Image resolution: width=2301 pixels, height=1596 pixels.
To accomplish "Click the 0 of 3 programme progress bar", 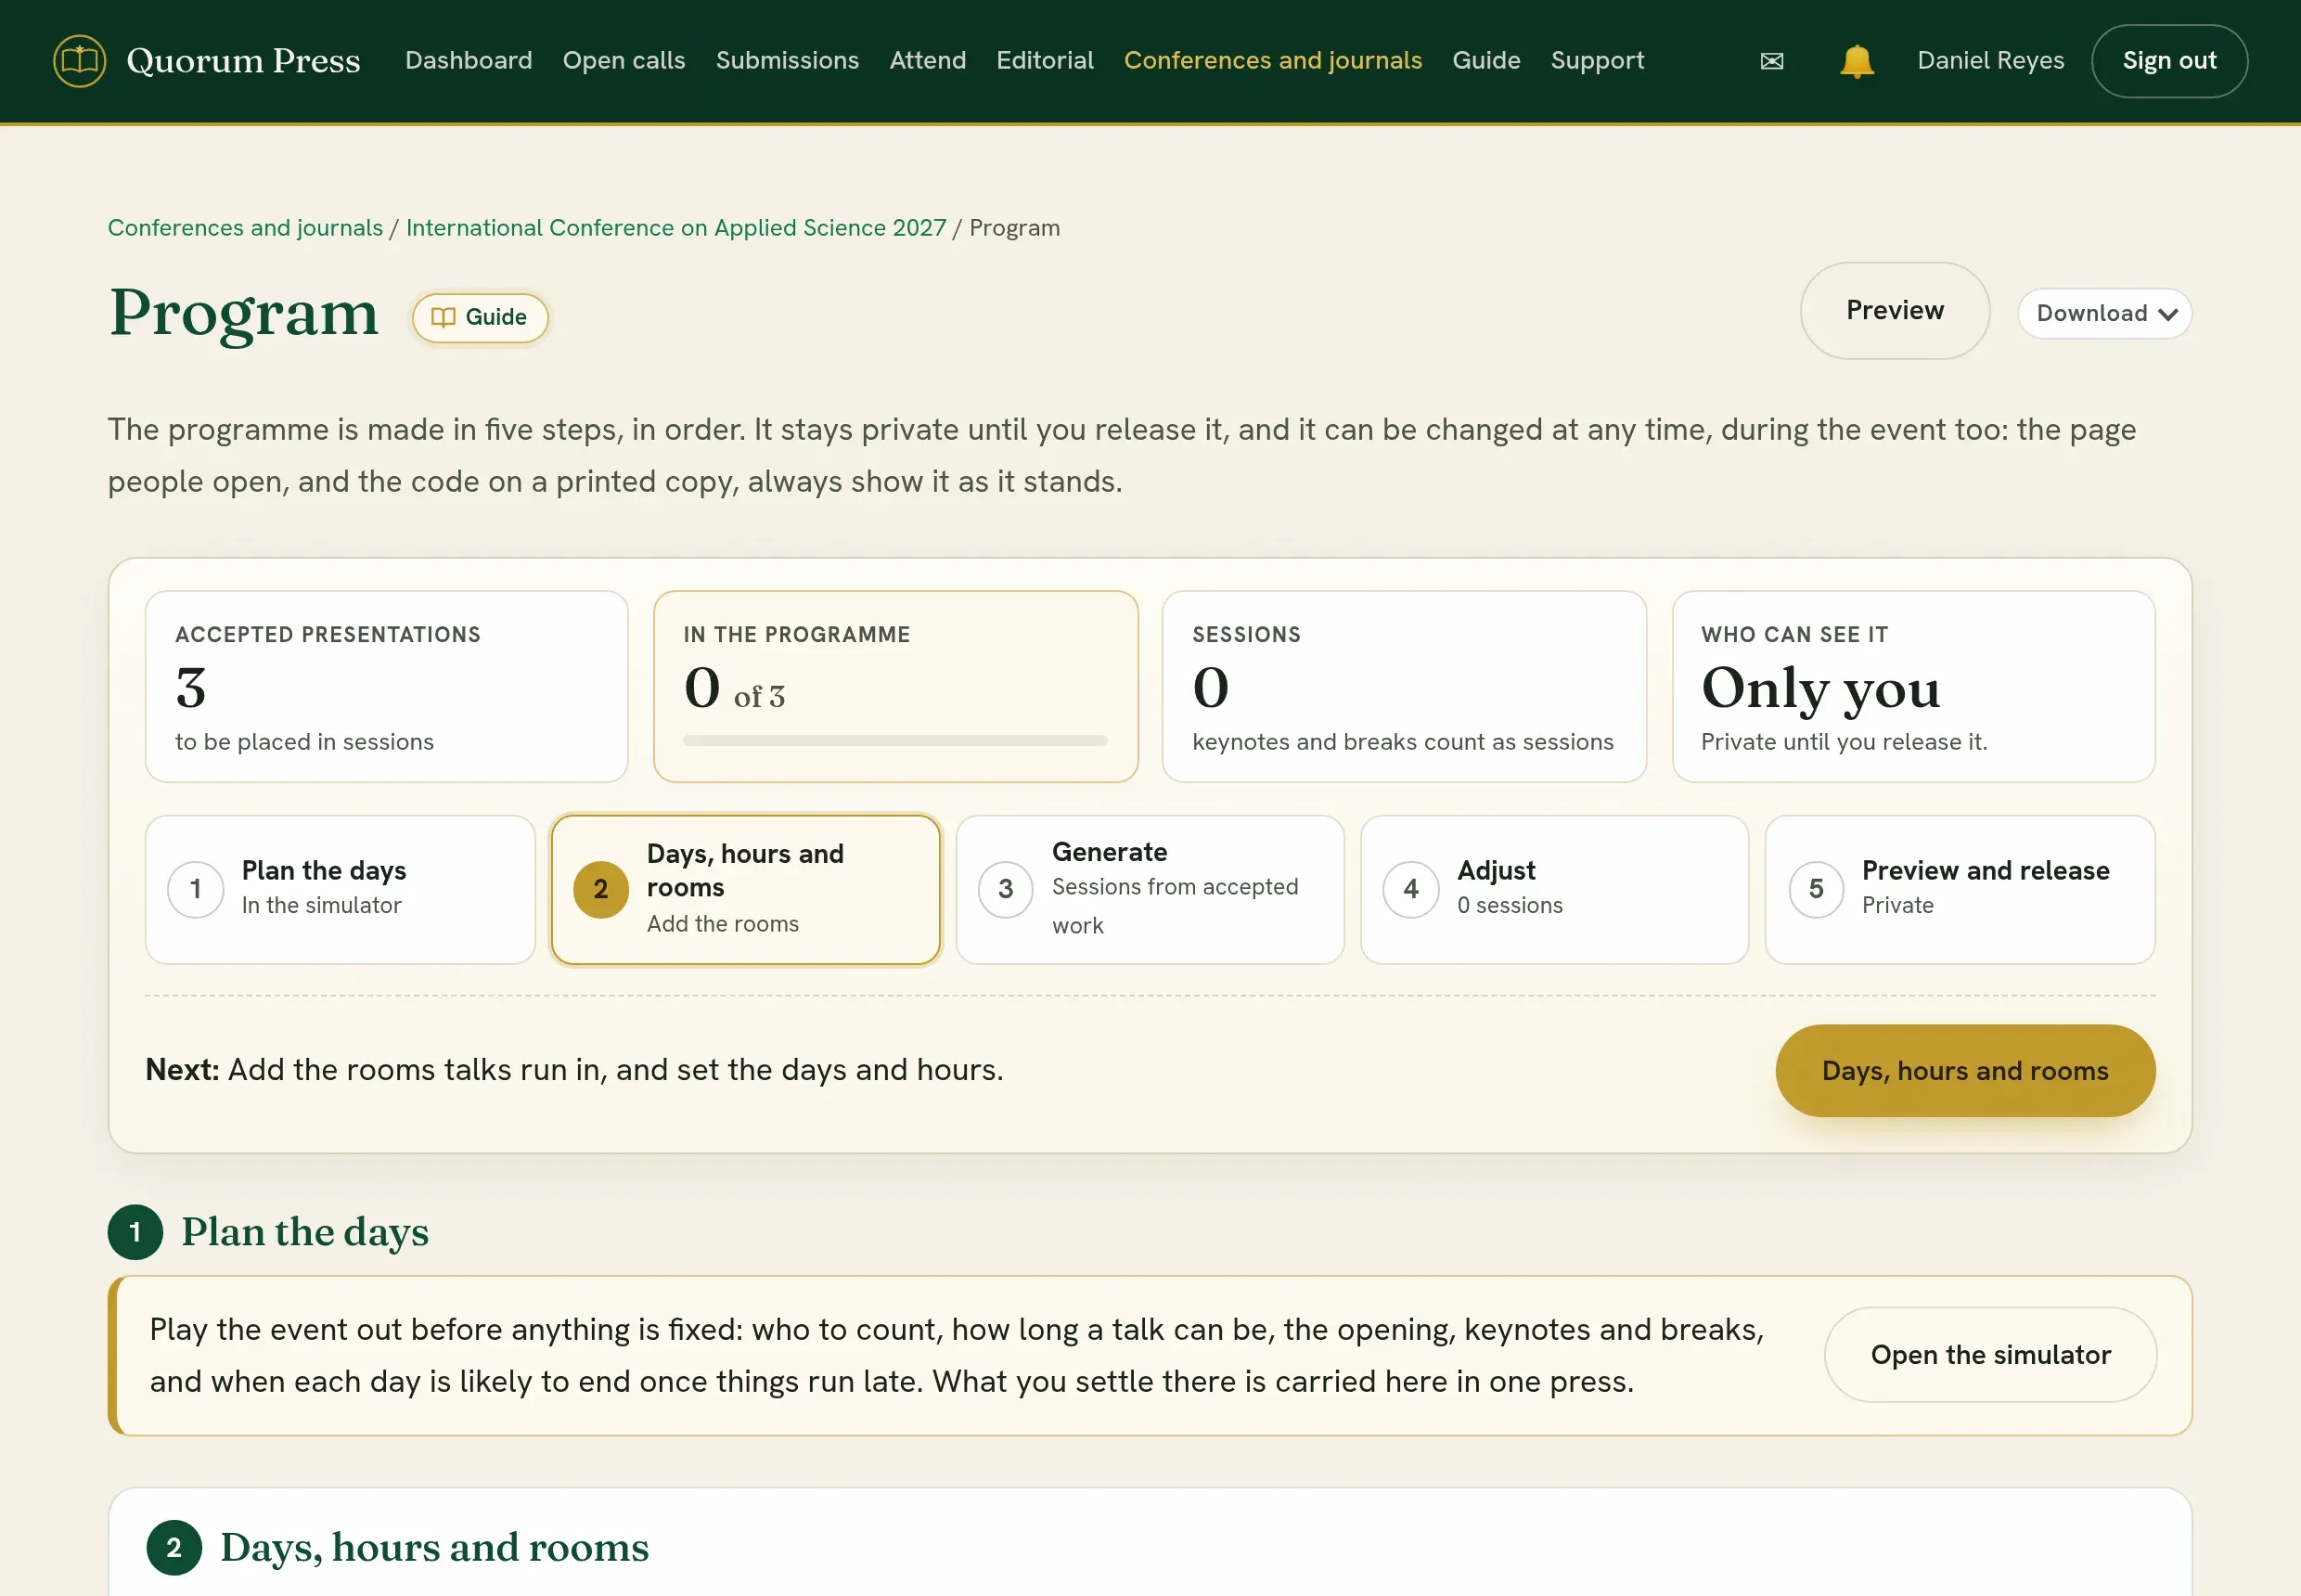I will click(x=895, y=740).
